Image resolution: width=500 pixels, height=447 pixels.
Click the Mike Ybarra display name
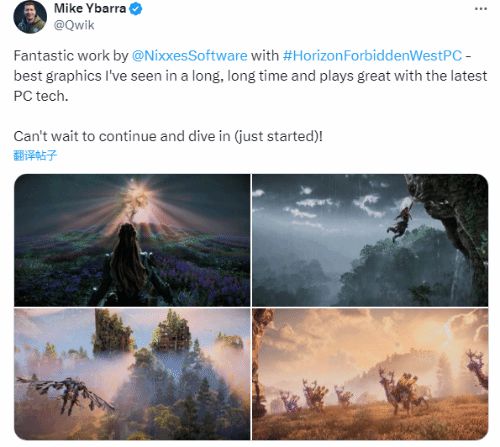pyautogui.click(x=90, y=8)
